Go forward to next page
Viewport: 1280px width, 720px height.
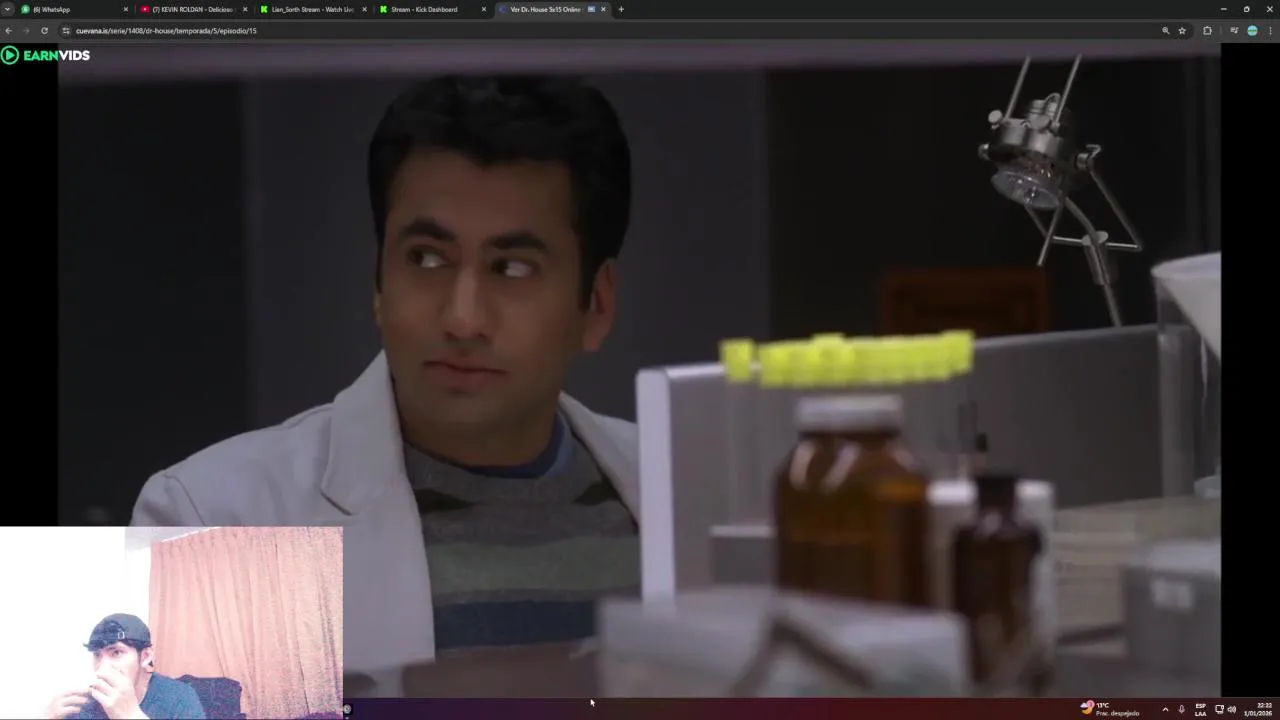[x=26, y=31]
